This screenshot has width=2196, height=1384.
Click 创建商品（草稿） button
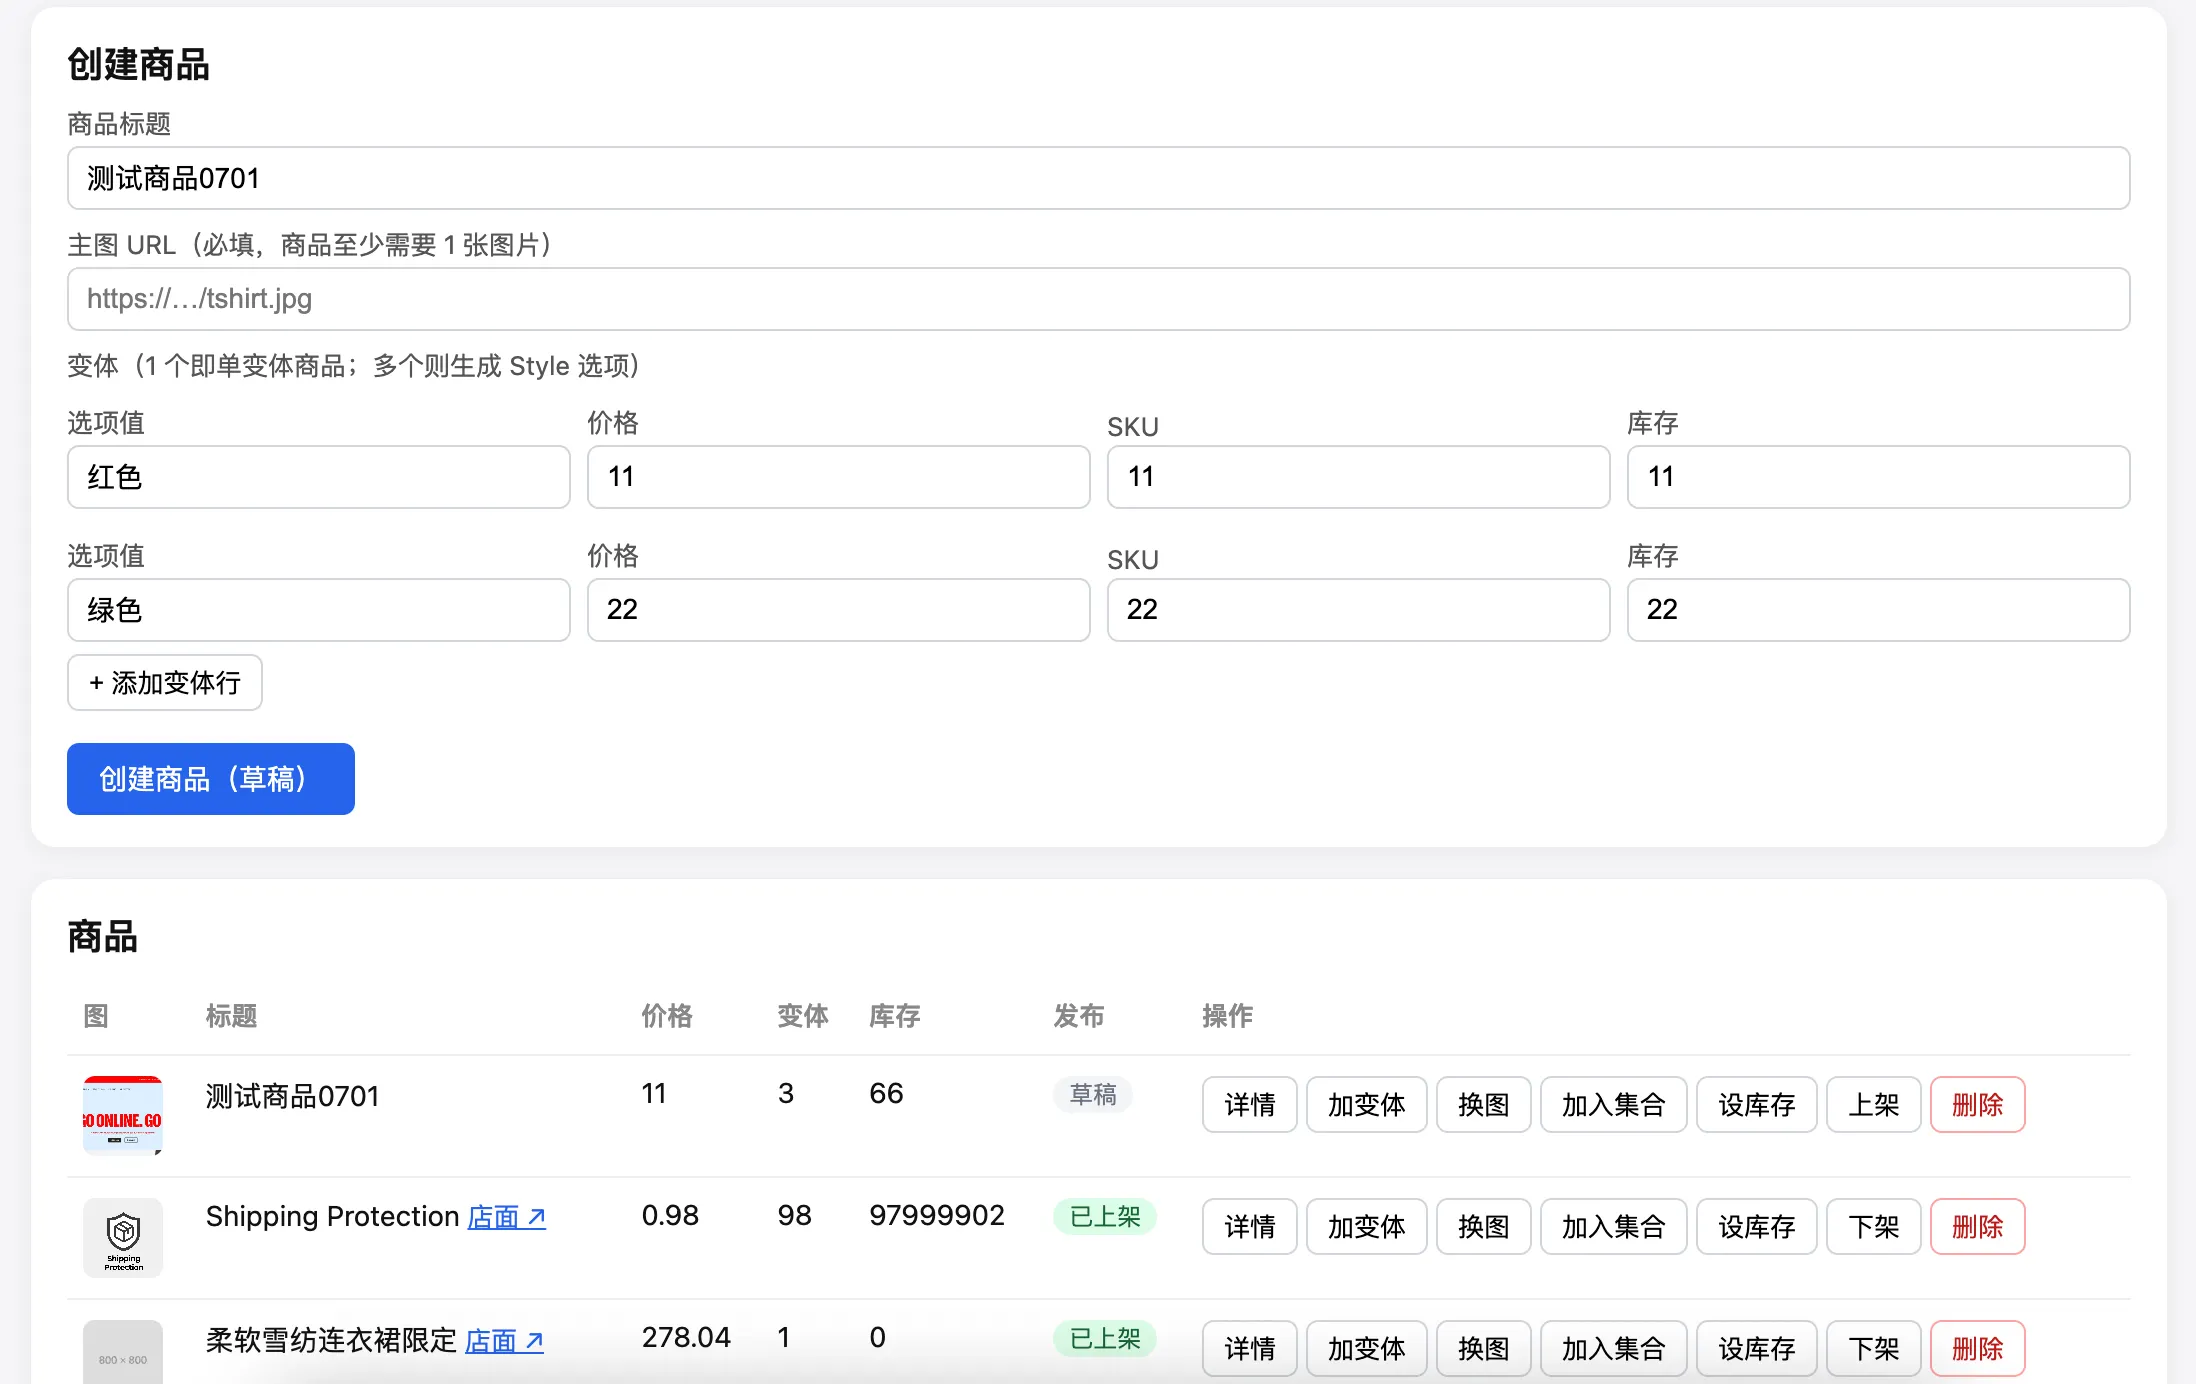[211, 779]
